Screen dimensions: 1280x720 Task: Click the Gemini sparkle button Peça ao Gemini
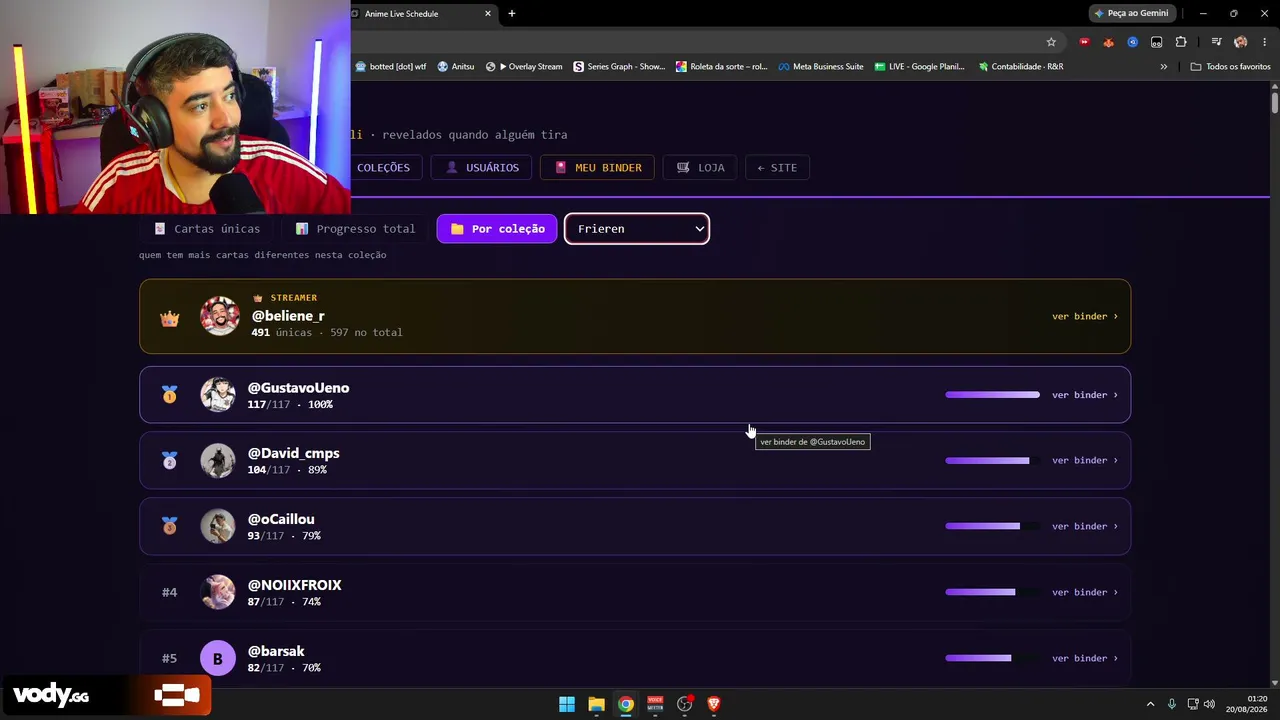tap(1131, 14)
